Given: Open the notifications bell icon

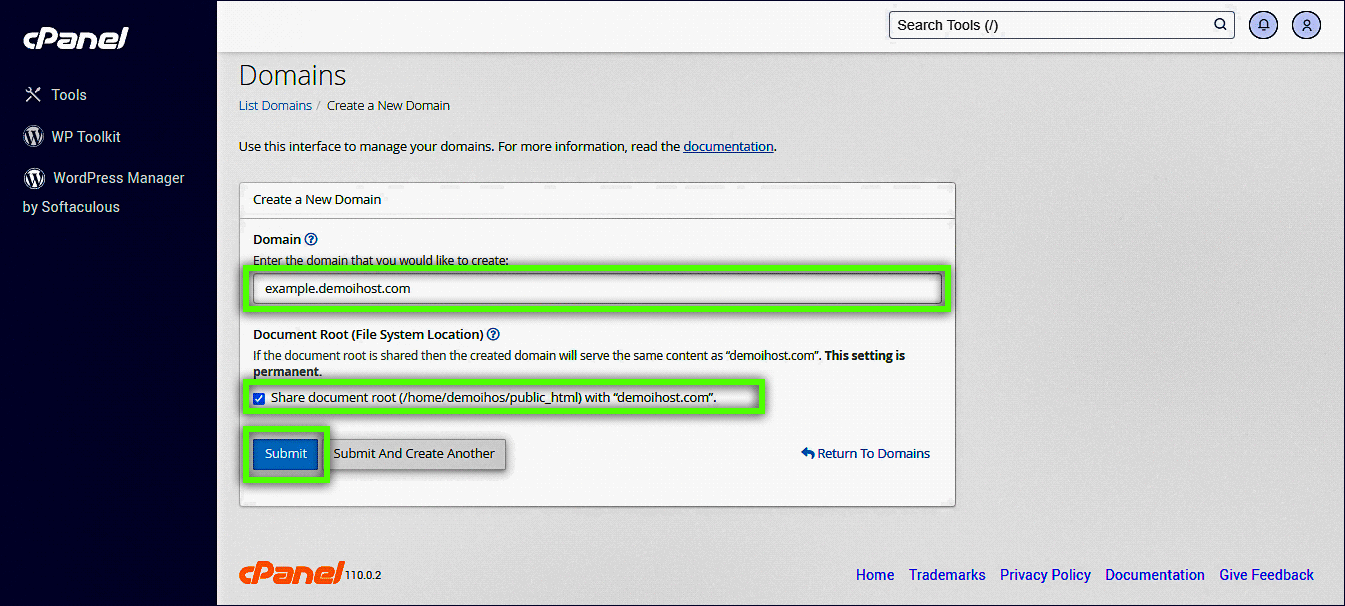Looking at the screenshot, I should pyautogui.click(x=1263, y=25).
